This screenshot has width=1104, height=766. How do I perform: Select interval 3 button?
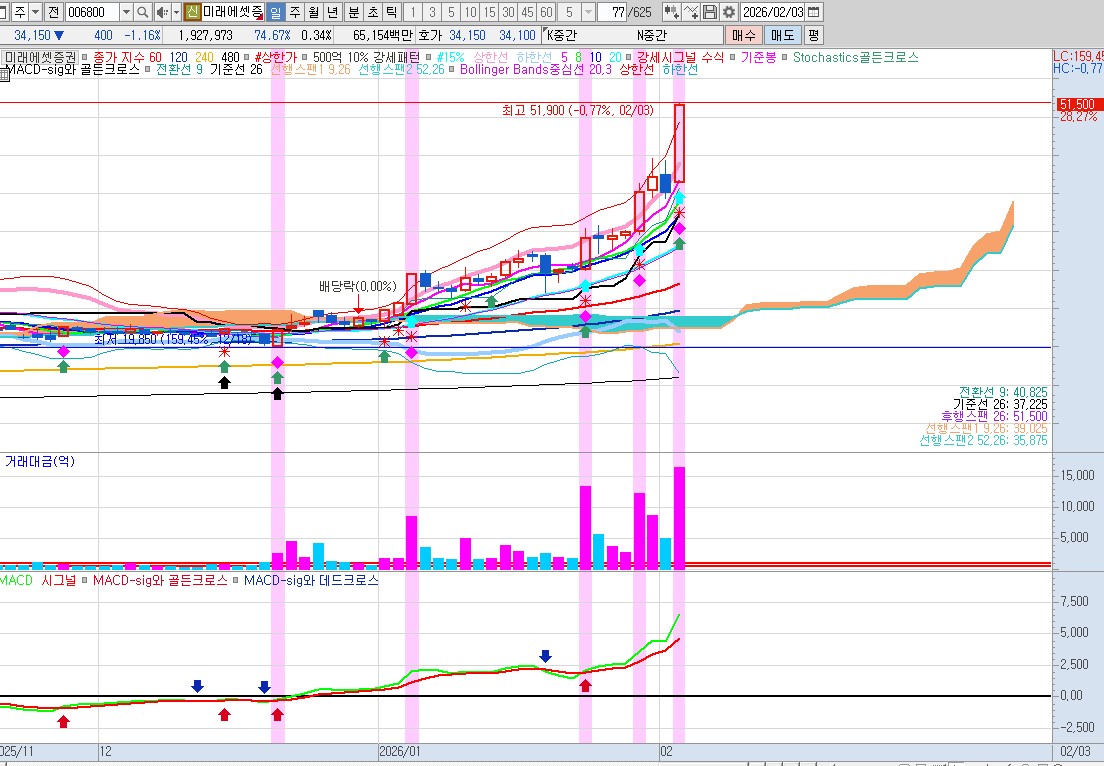432,12
